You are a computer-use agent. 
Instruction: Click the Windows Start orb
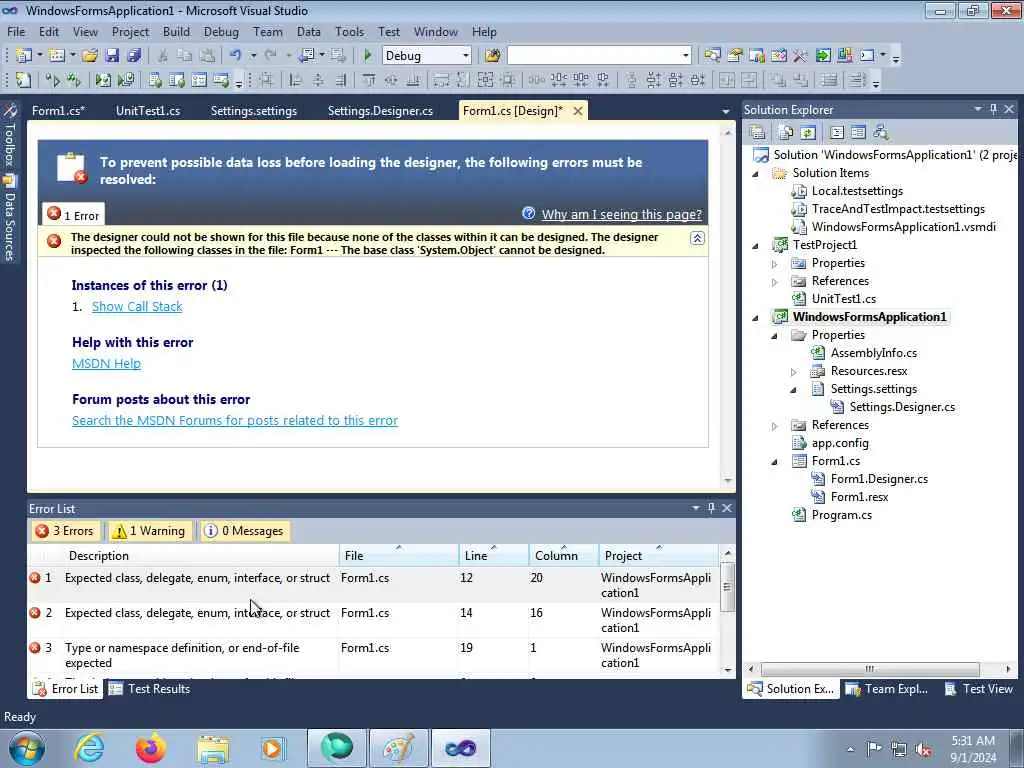tap(27, 748)
